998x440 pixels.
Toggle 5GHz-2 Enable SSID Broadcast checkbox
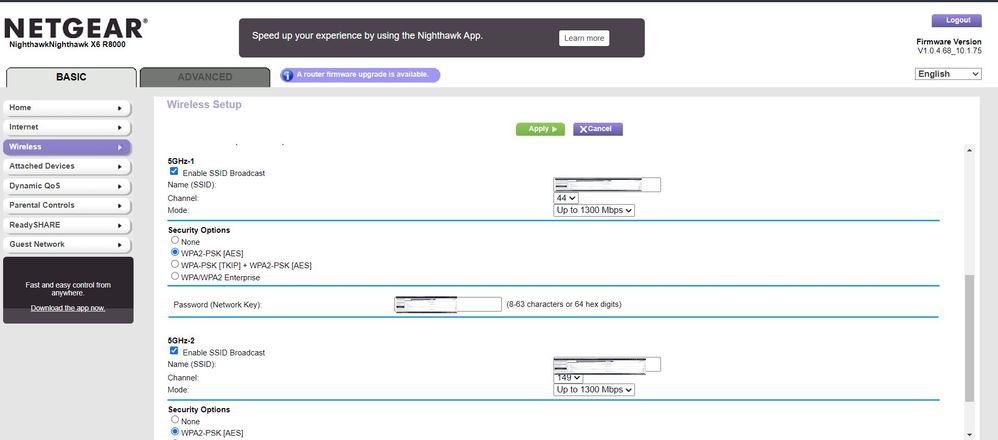(174, 351)
